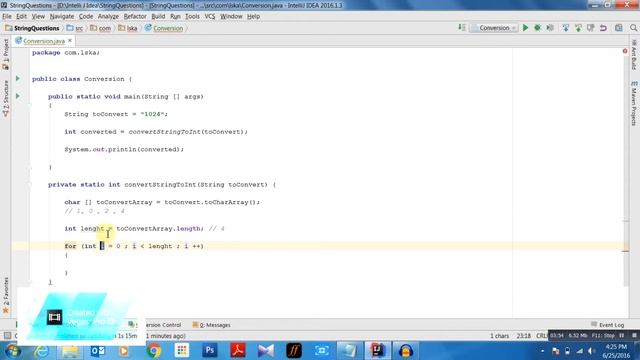Click the '1 chars' status bar indicator

500,336
